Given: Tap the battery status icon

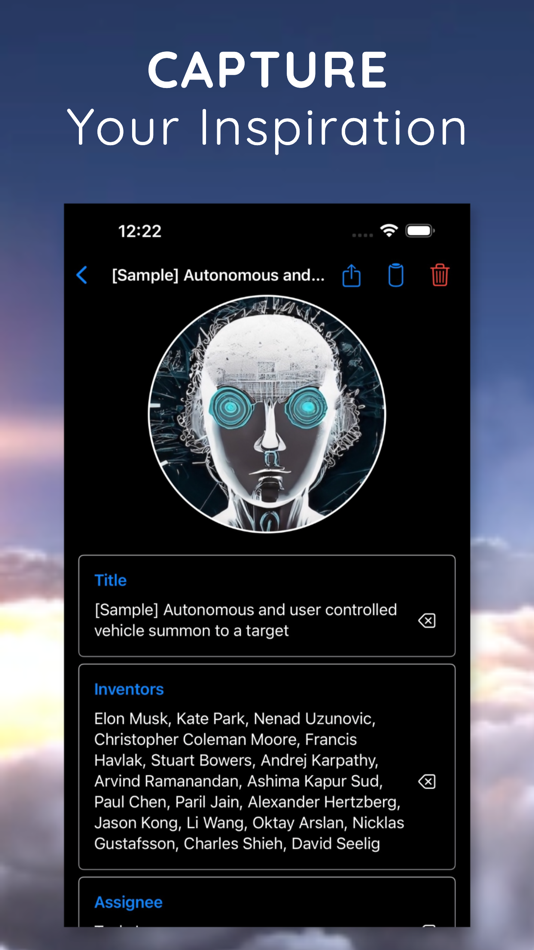Looking at the screenshot, I should (420, 230).
